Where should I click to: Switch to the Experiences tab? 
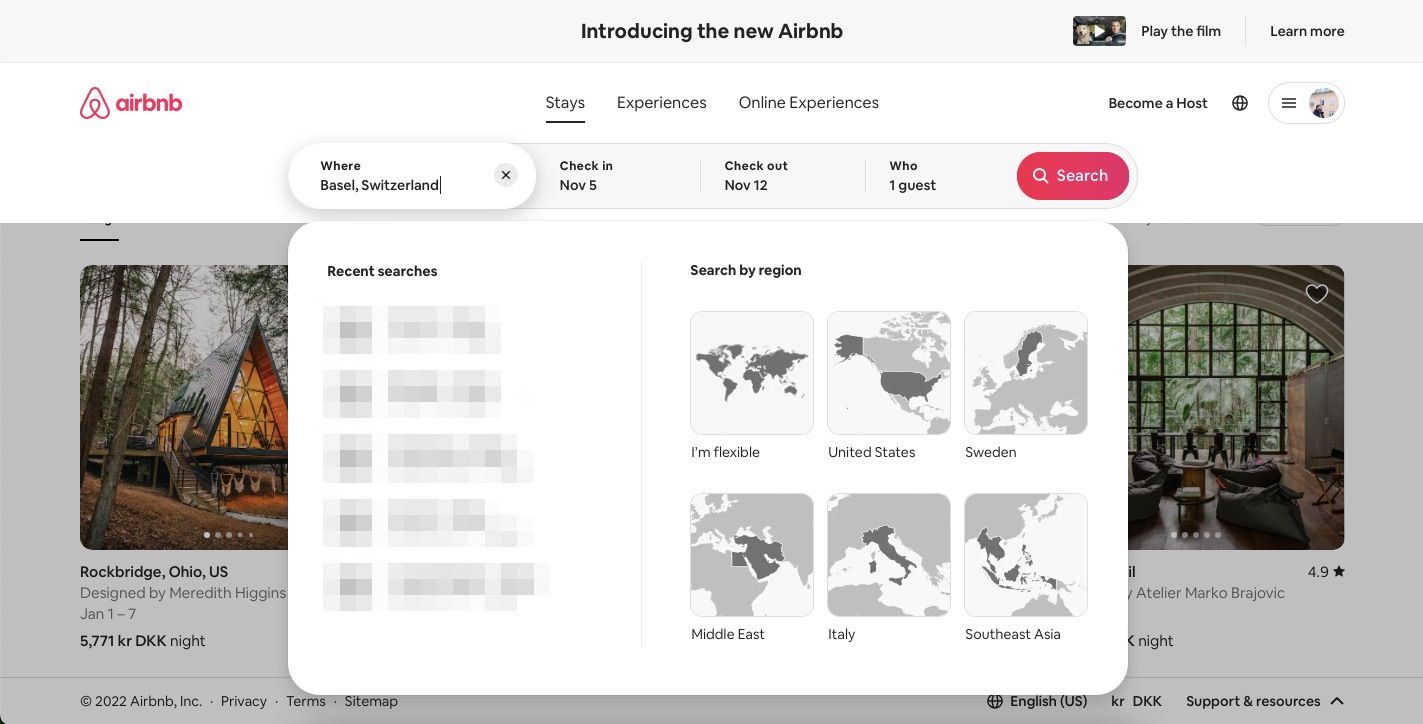click(661, 102)
